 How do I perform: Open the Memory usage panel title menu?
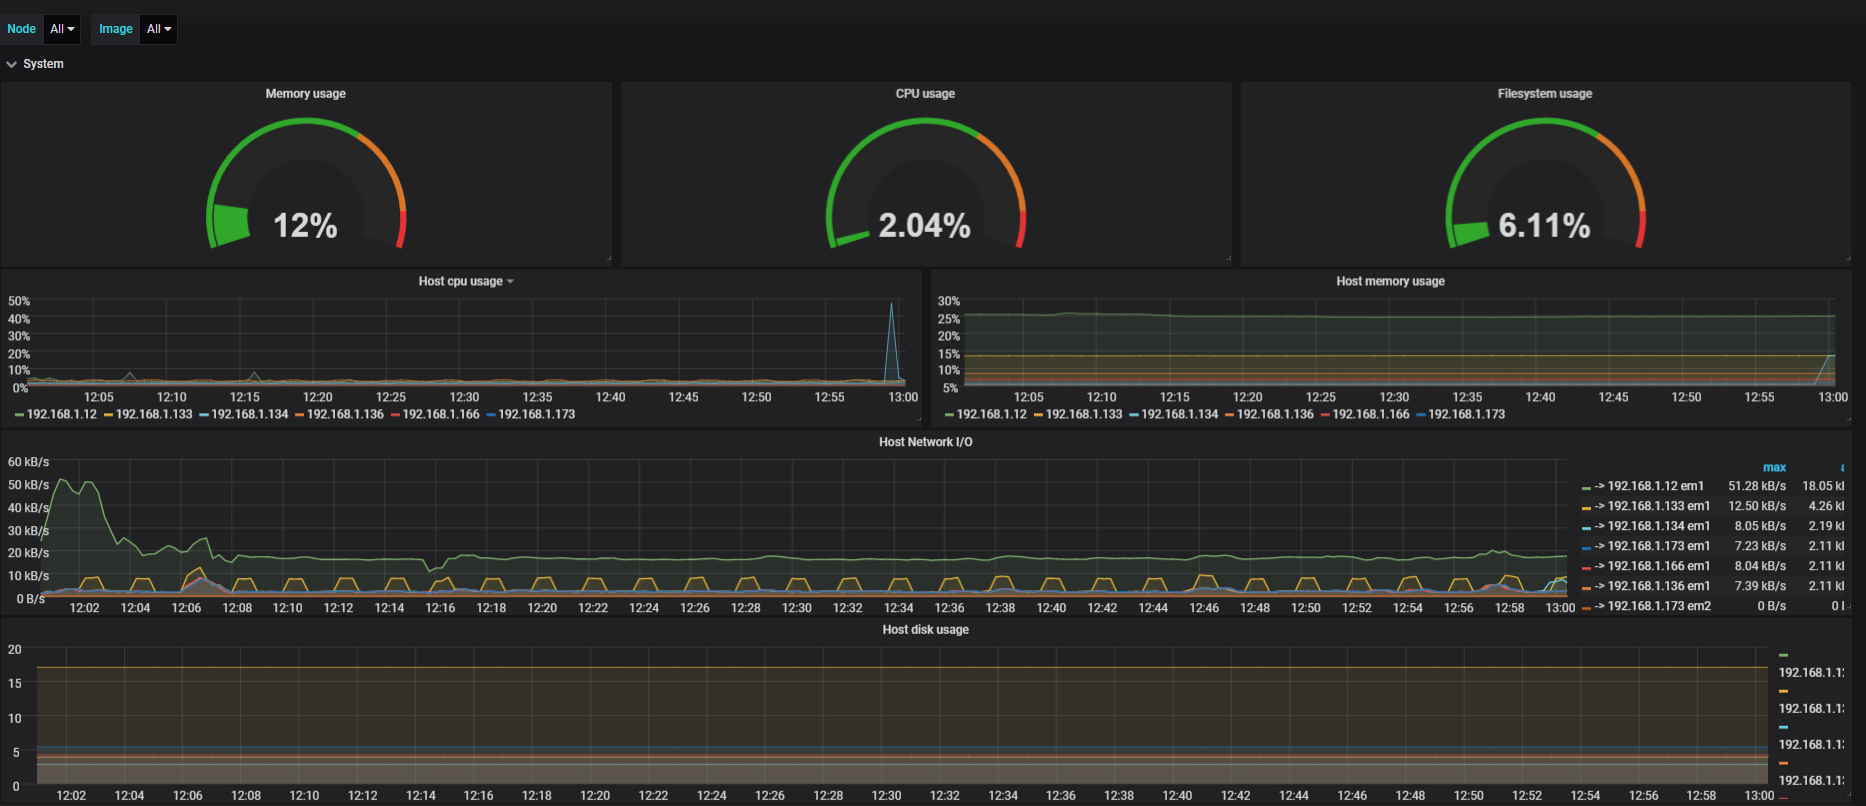tap(306, 94)
